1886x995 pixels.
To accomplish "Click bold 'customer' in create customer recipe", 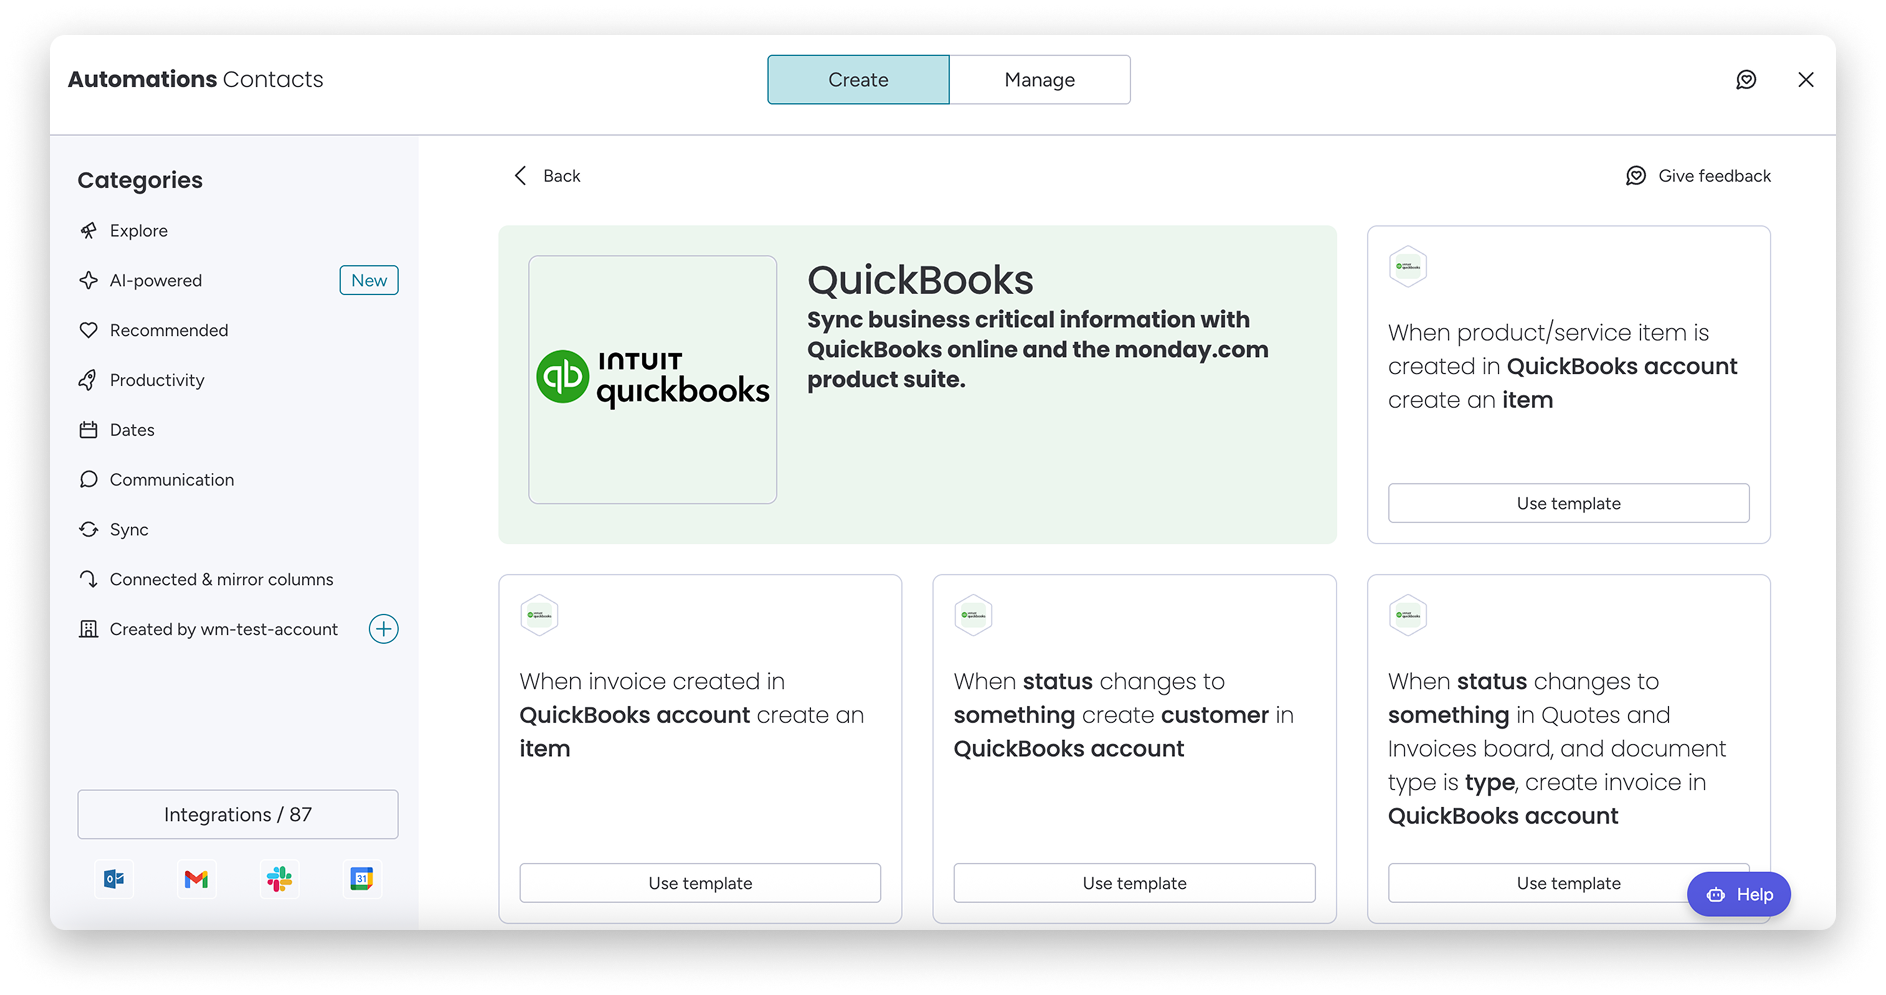I will pos(1215,715).
